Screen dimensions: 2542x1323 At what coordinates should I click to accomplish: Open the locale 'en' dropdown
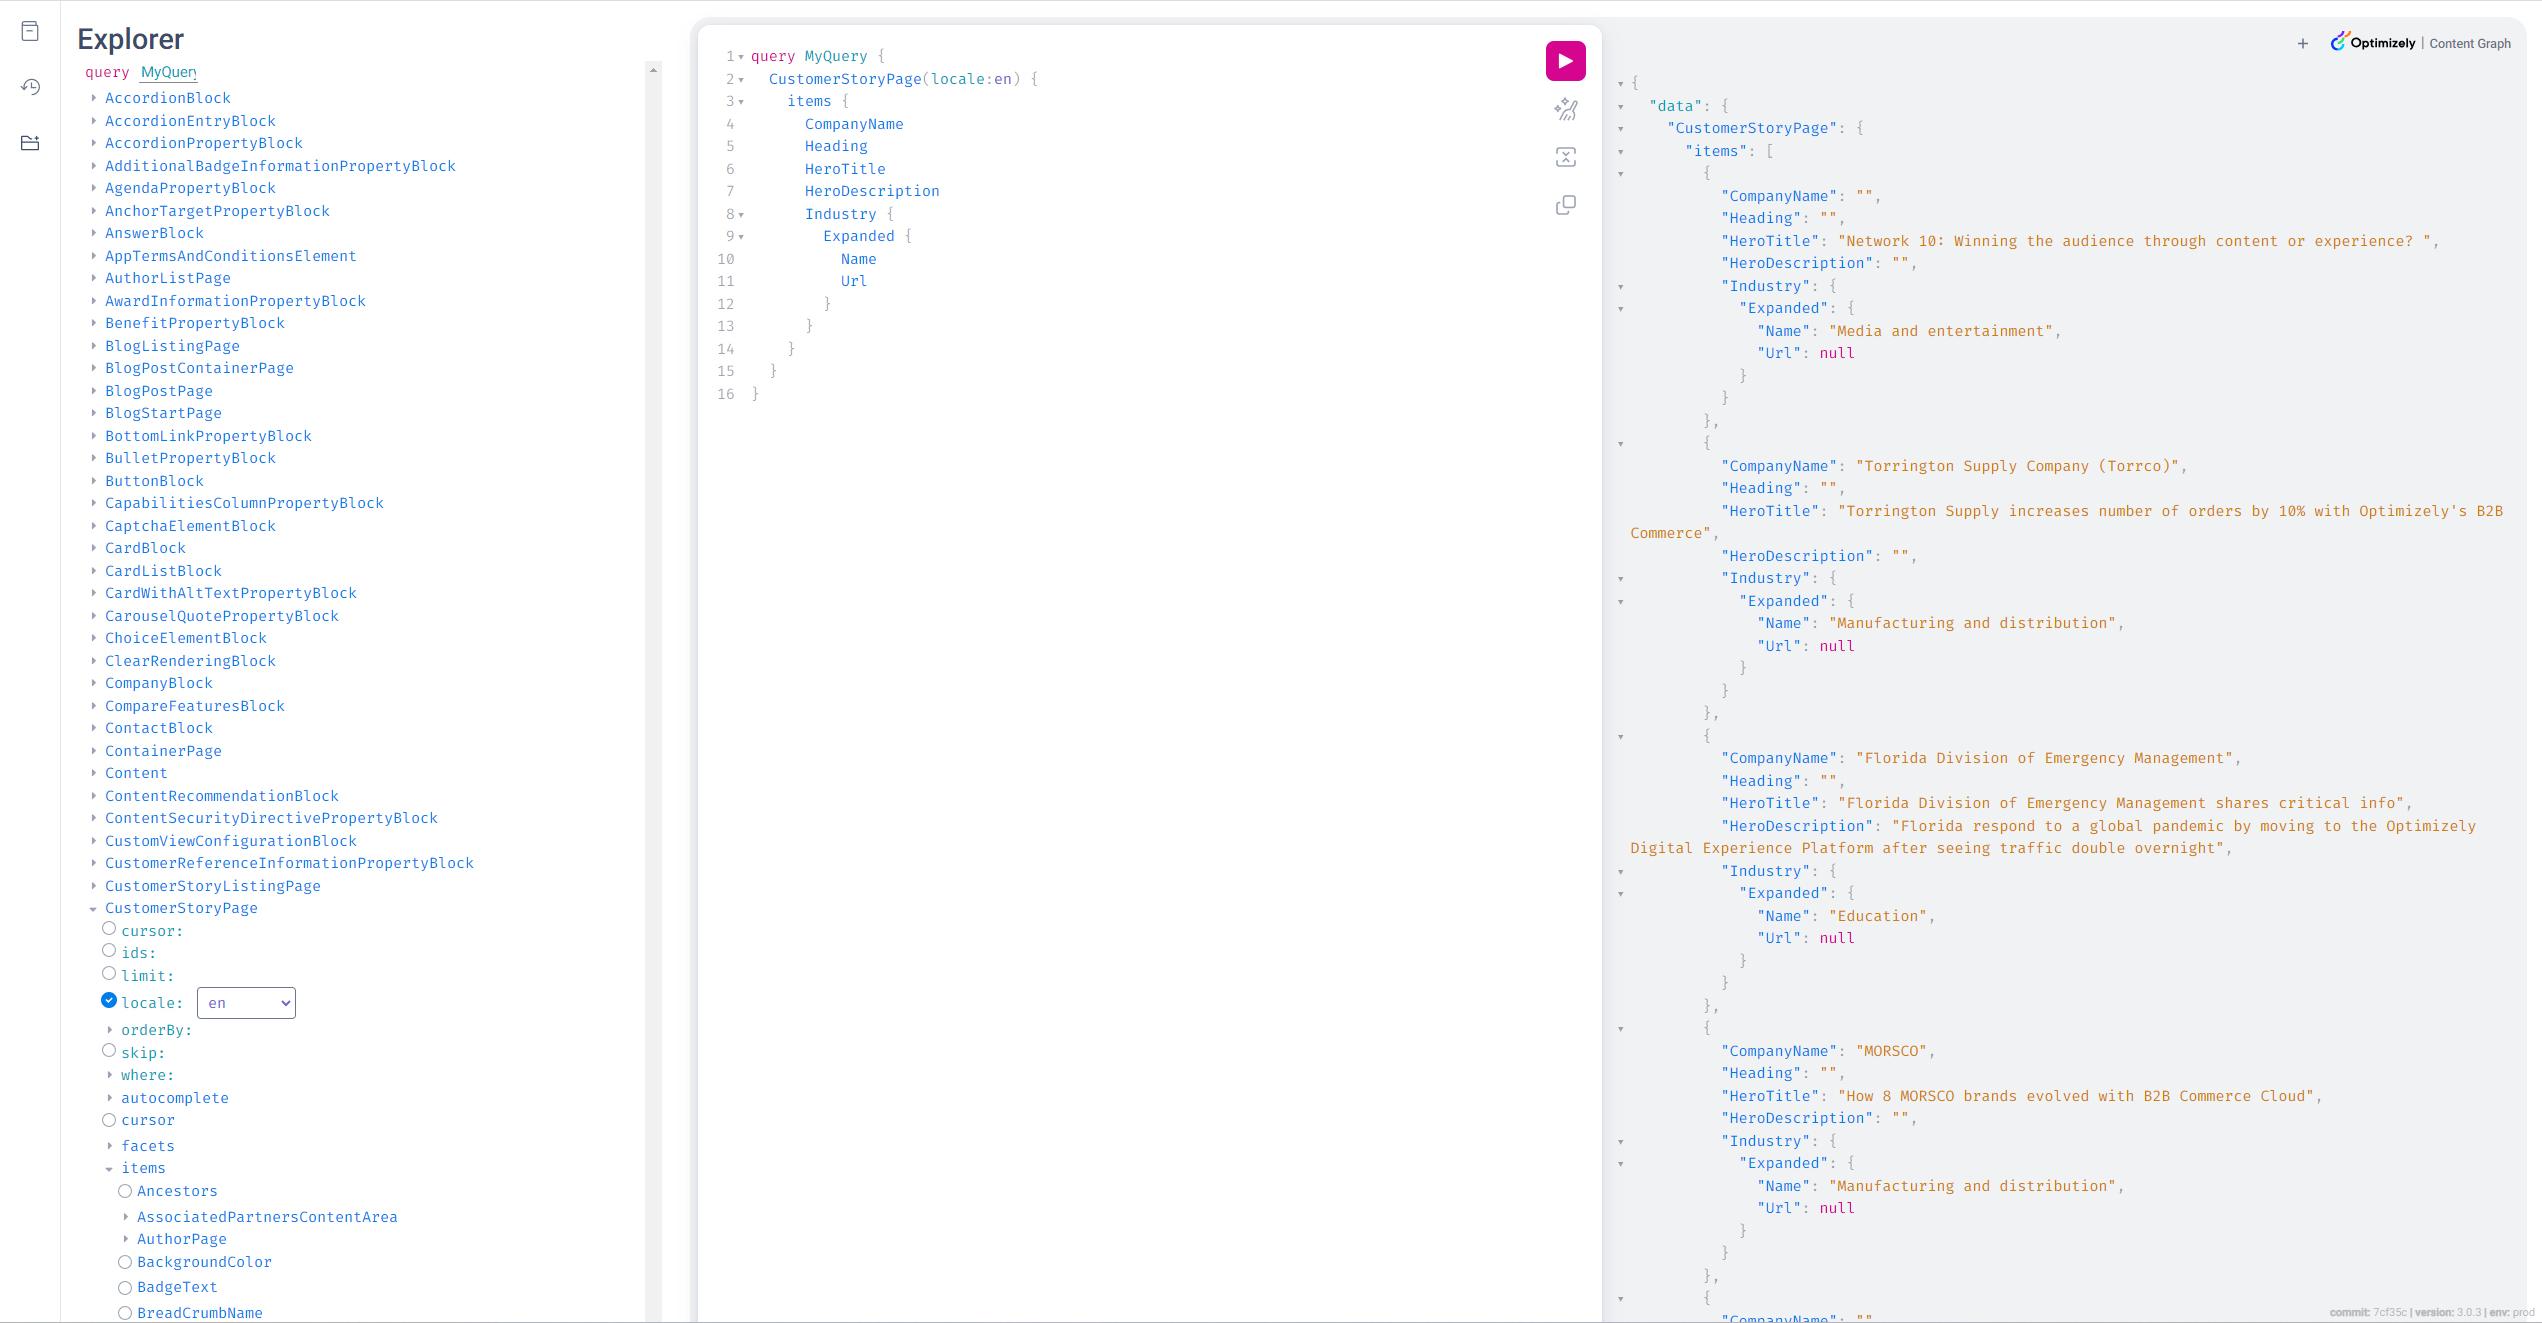(x=246, y=1002)
